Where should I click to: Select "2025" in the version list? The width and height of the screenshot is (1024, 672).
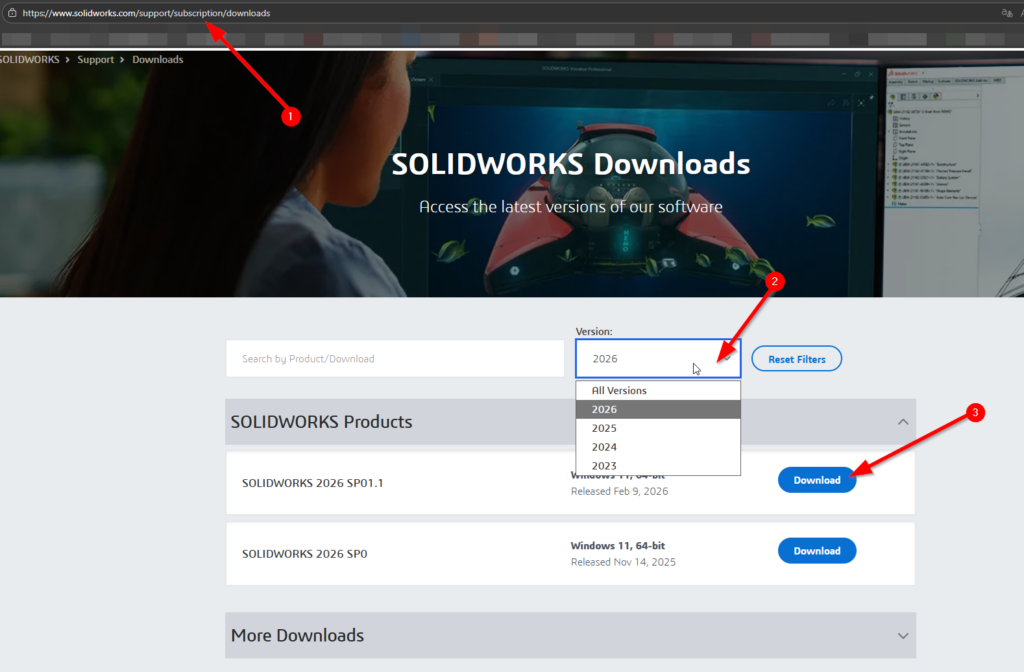[604, 427]
